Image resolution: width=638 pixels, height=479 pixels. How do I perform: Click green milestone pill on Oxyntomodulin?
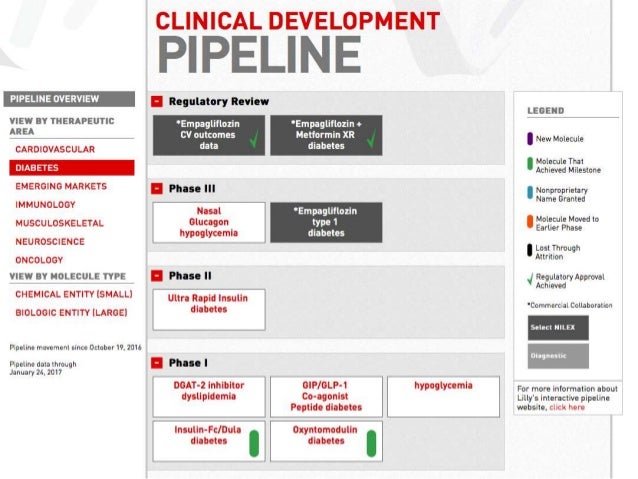tap(371, 442)
